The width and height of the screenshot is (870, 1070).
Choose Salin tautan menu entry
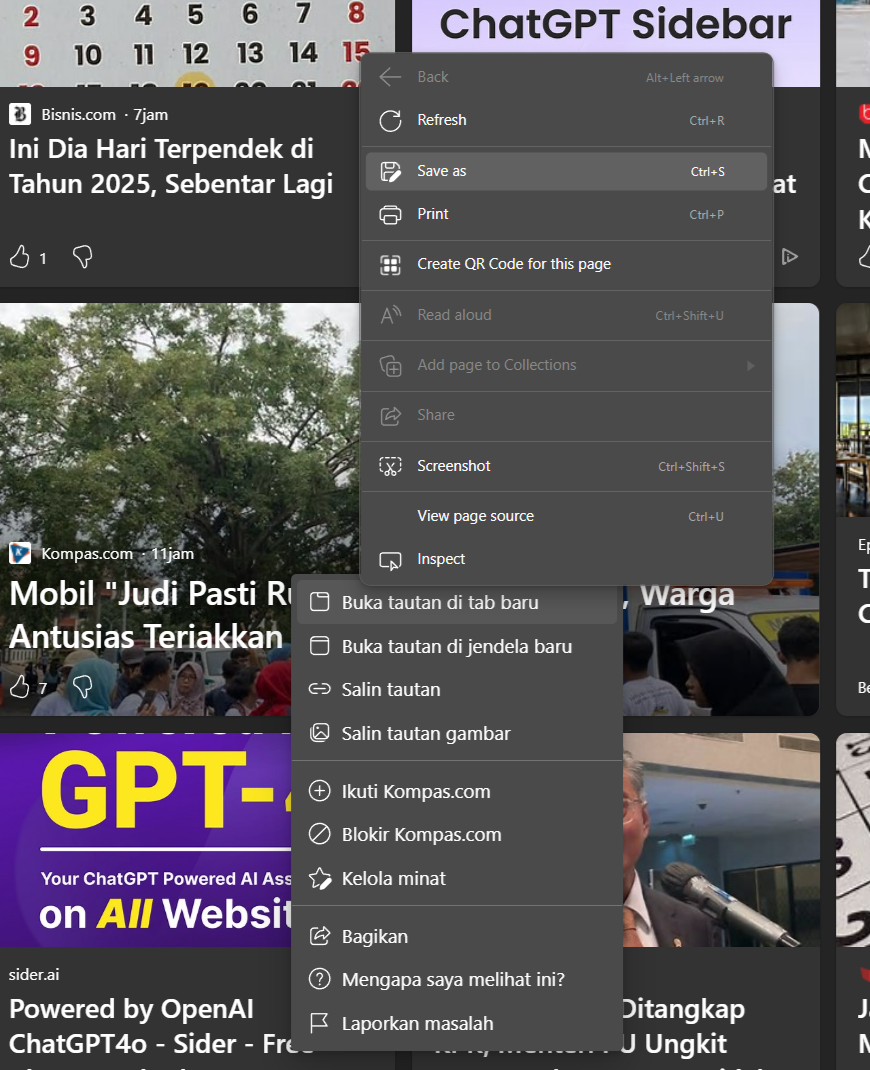[x=457, y=689]
